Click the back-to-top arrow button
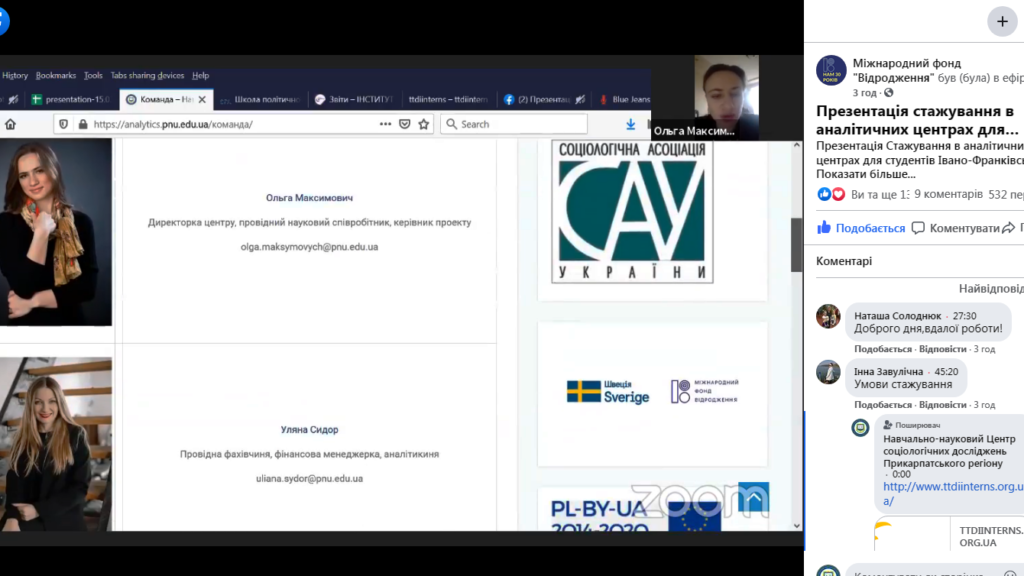 pos(753,497)
